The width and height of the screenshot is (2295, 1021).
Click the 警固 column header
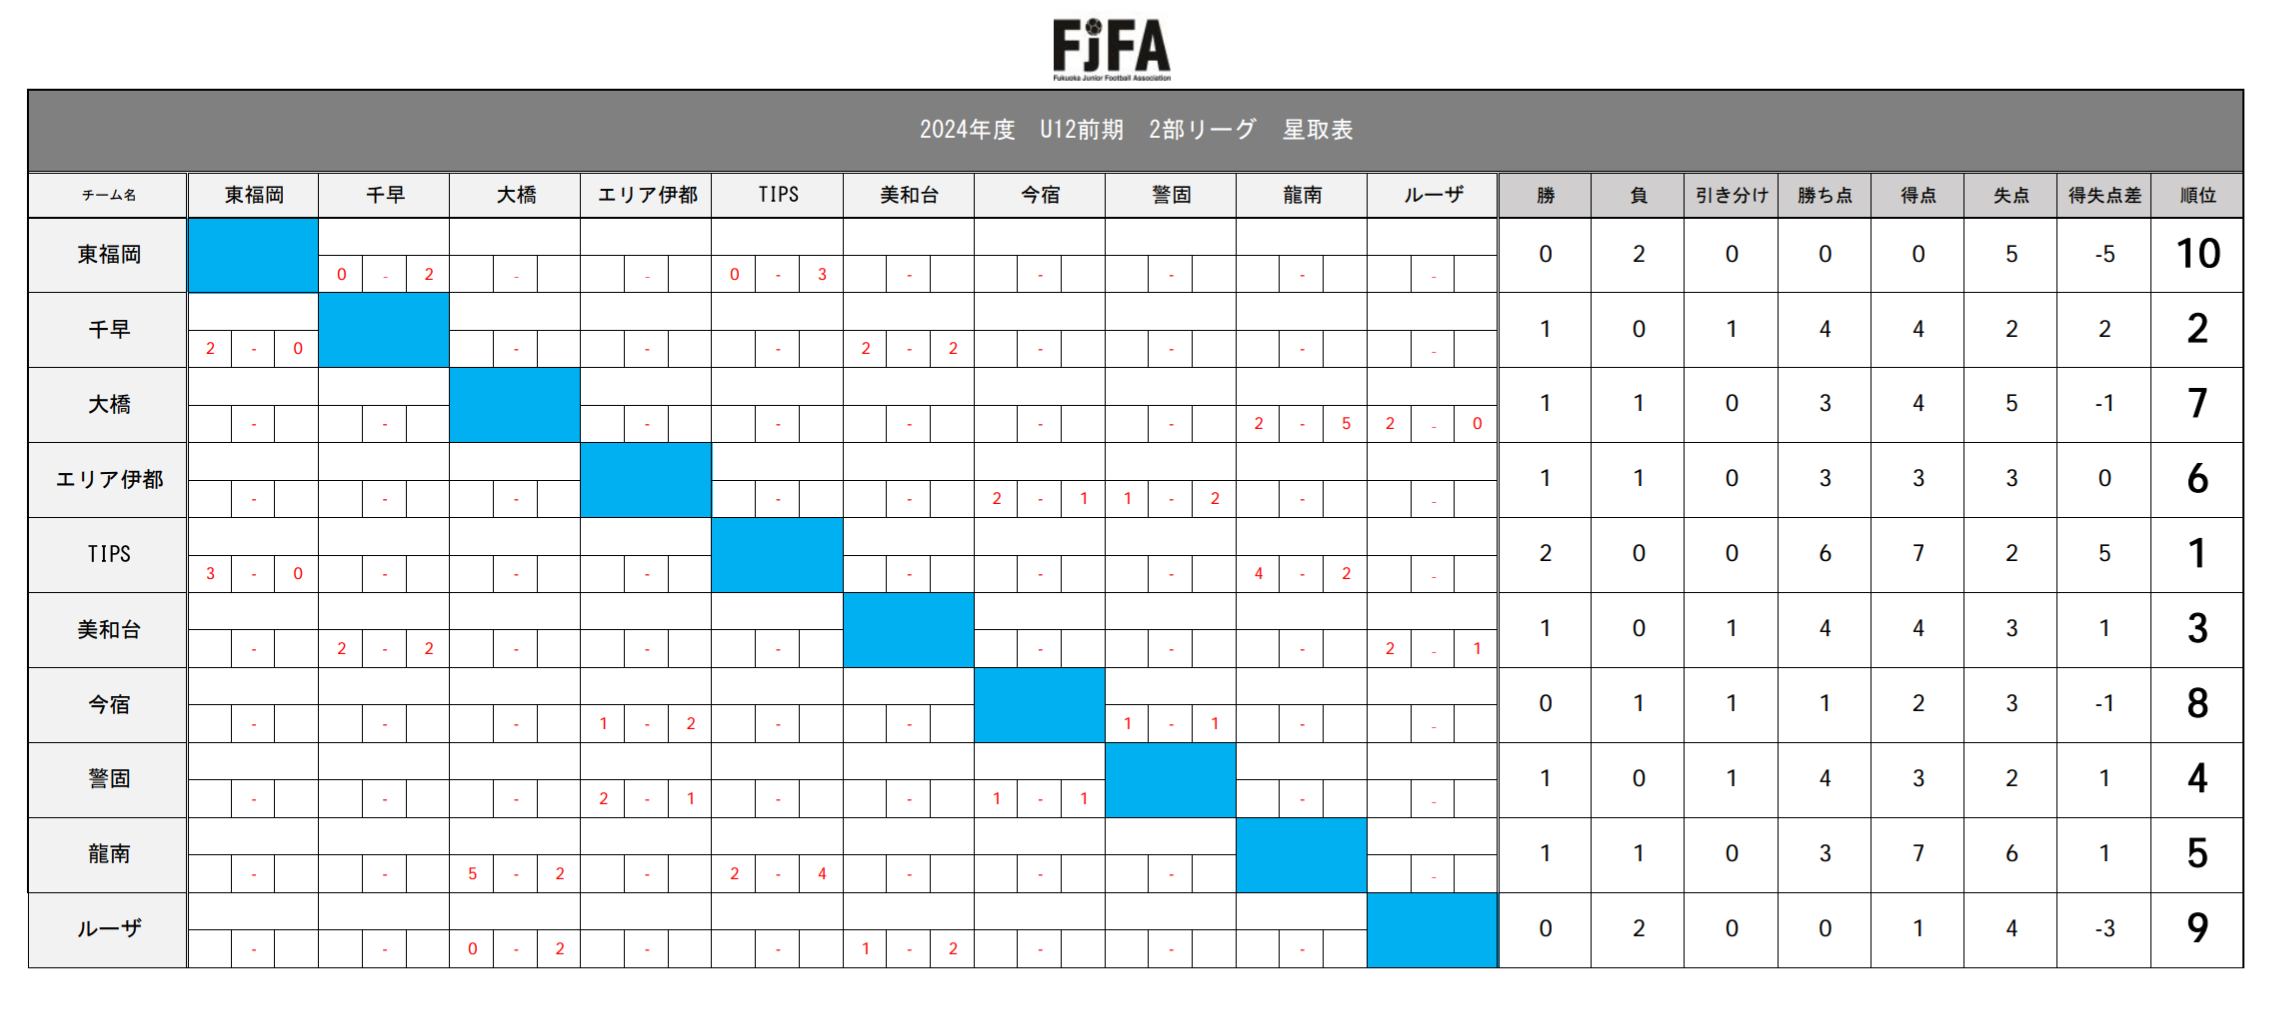tap(1170, 195)
